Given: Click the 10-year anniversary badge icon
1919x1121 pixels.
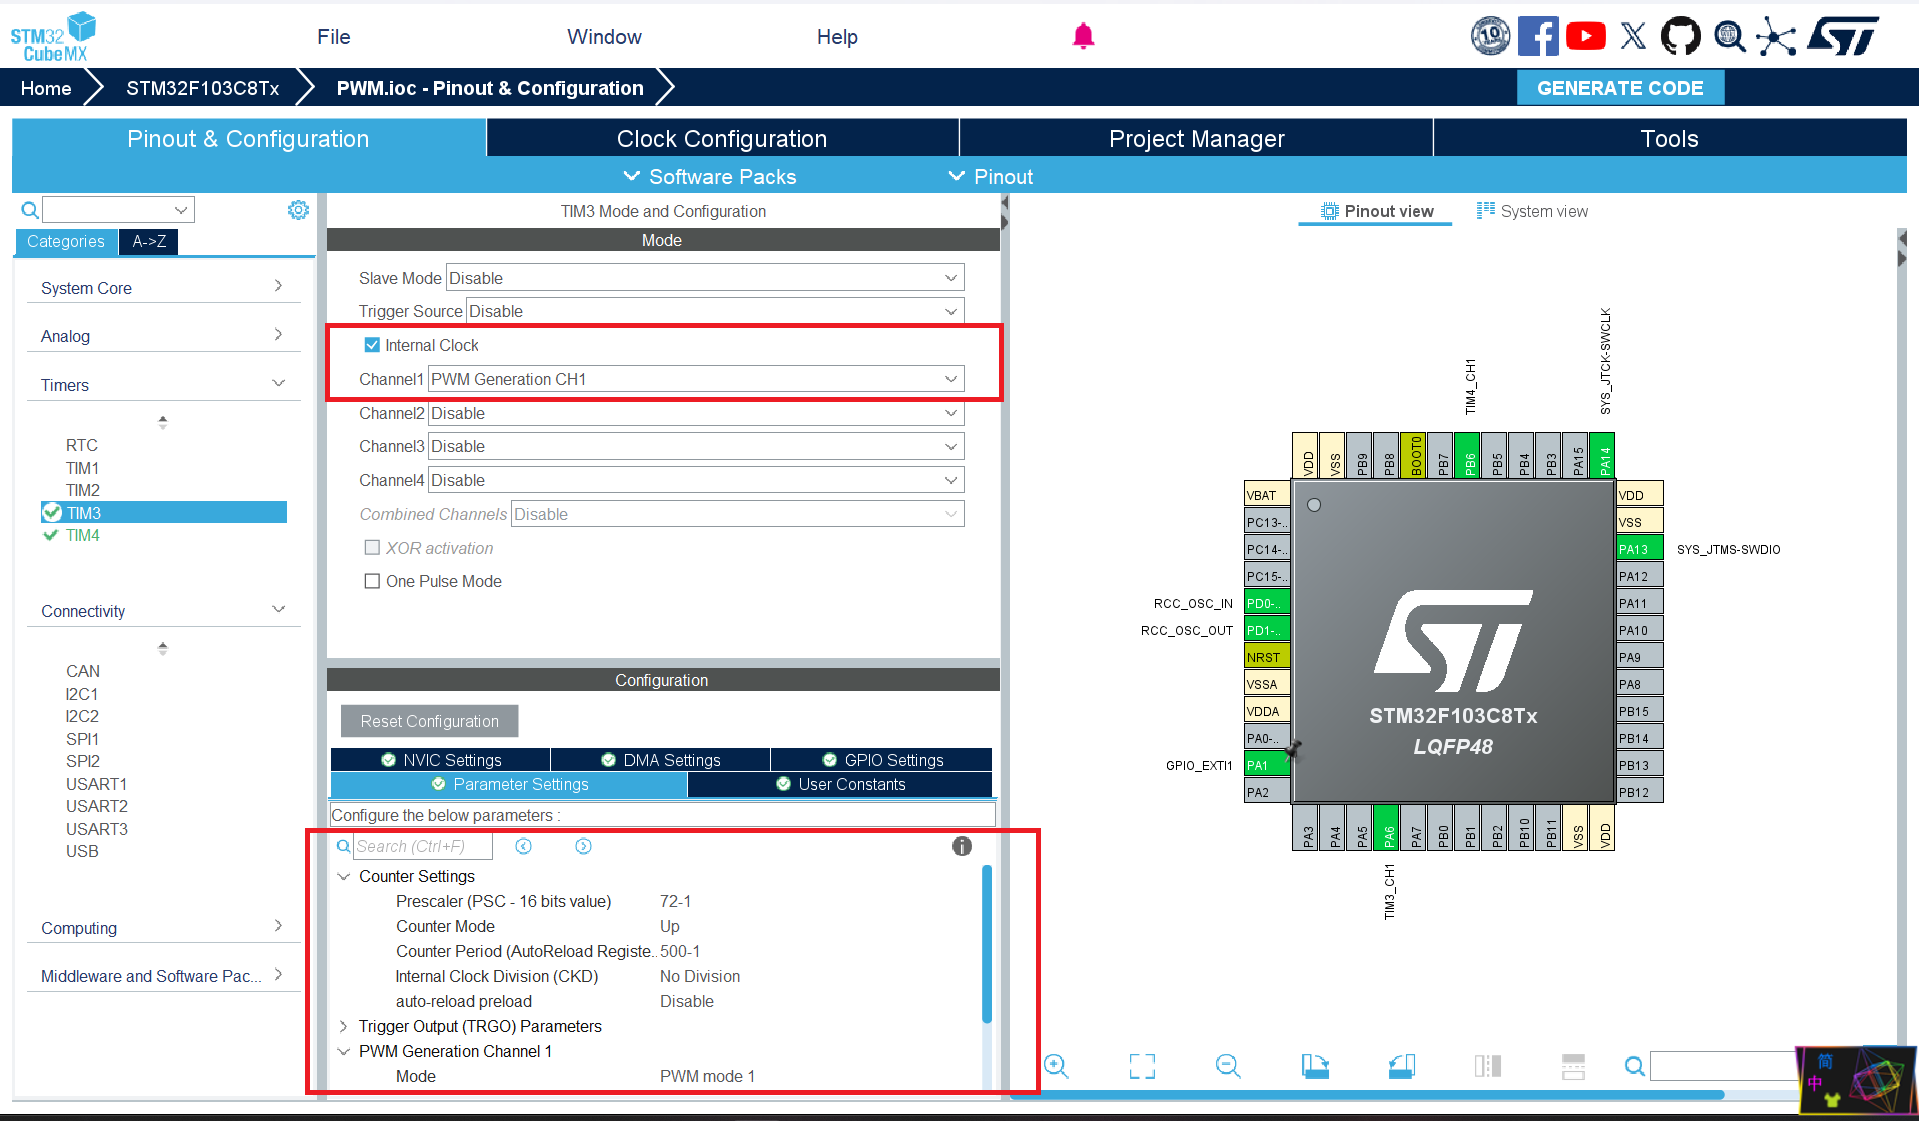Looking at the screenshot, I should coord(1491,36).
